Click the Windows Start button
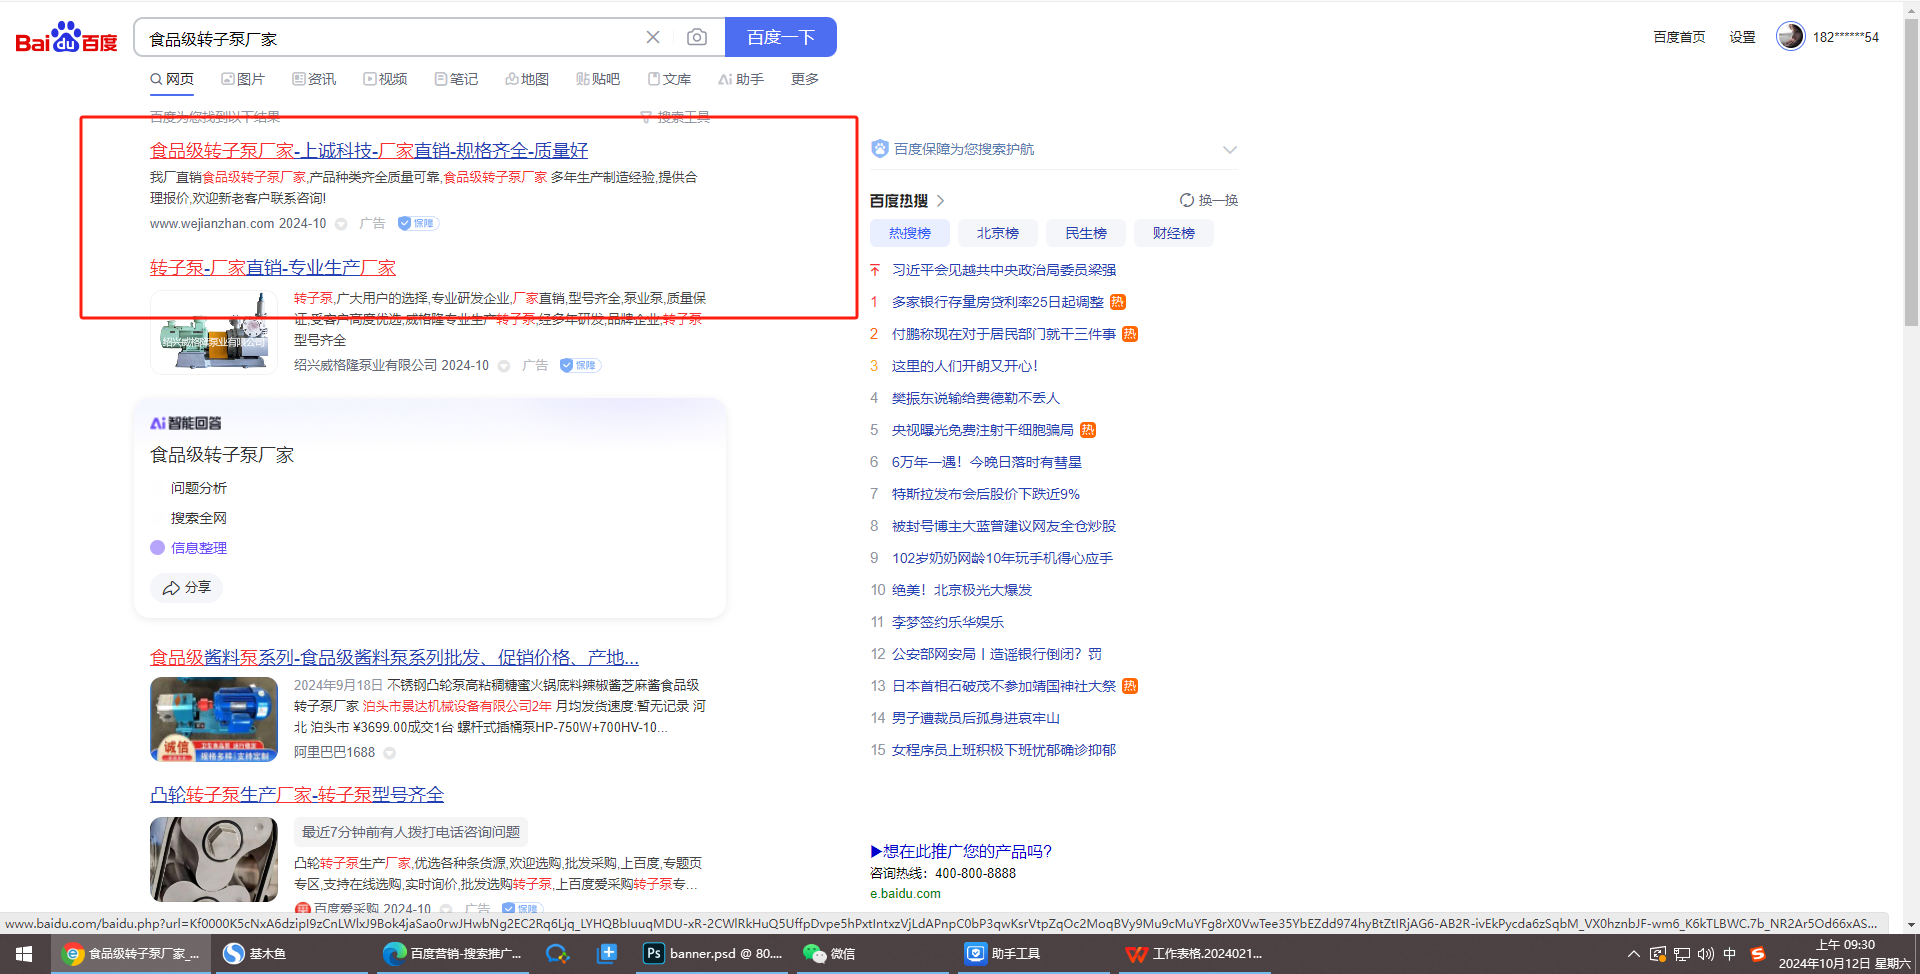1920x974 pixels. pos(24,953)
